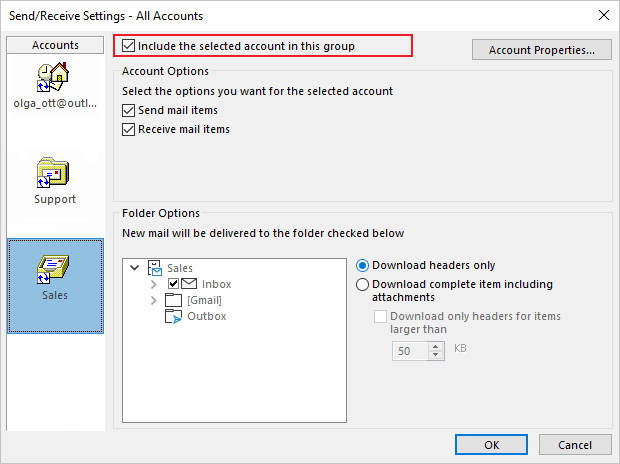Click the [Gmail] folder icon

(173, 300)
